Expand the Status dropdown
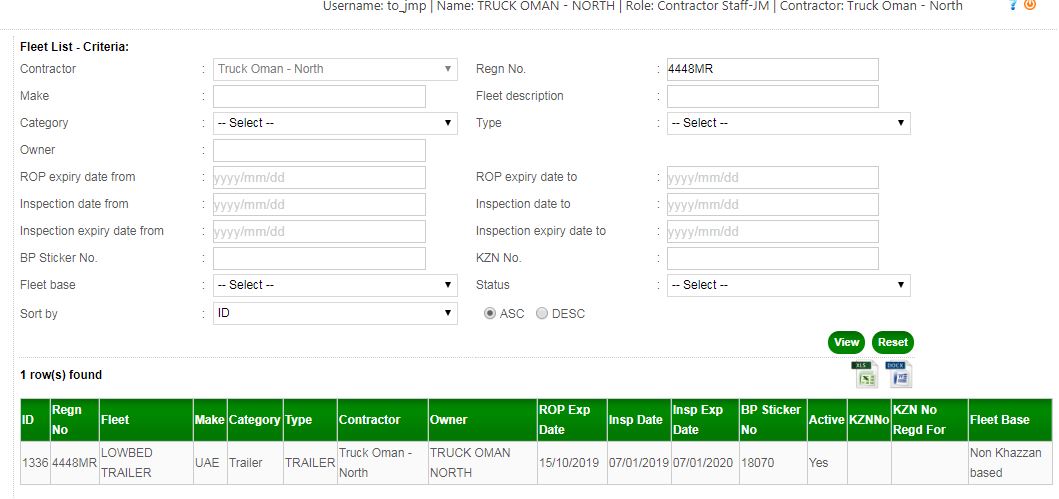1059x499 pixels. tap(788, 285)
